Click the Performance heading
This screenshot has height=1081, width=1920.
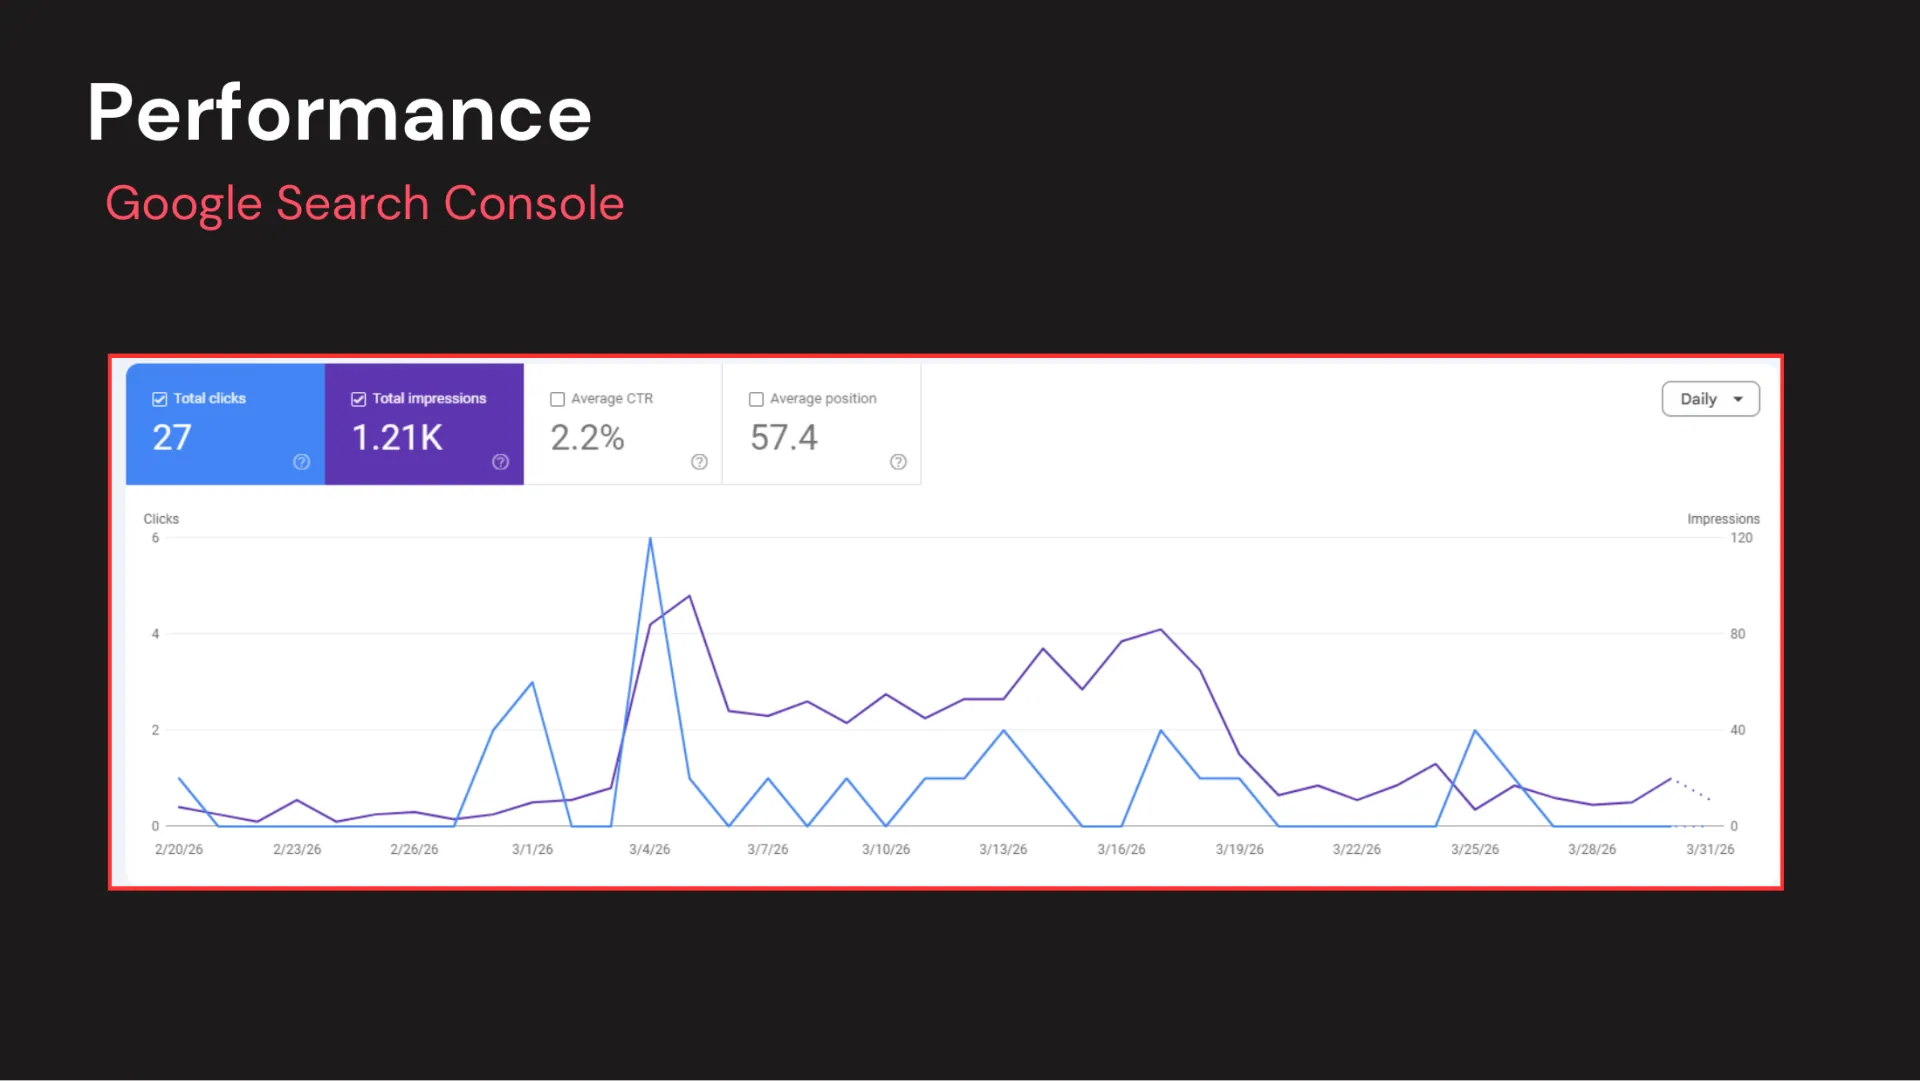(x=340, y=113)
